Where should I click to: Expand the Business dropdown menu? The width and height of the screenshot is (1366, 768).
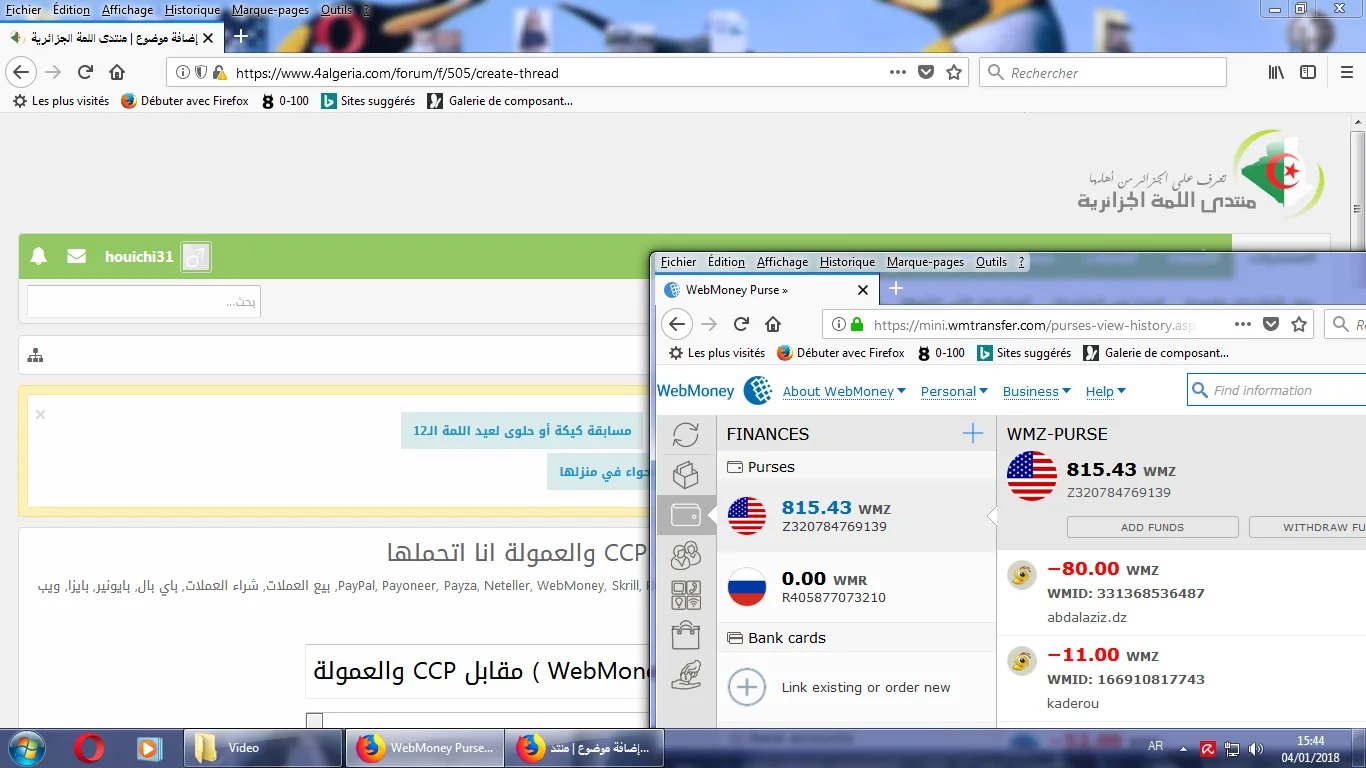(x=1036, y=392)
